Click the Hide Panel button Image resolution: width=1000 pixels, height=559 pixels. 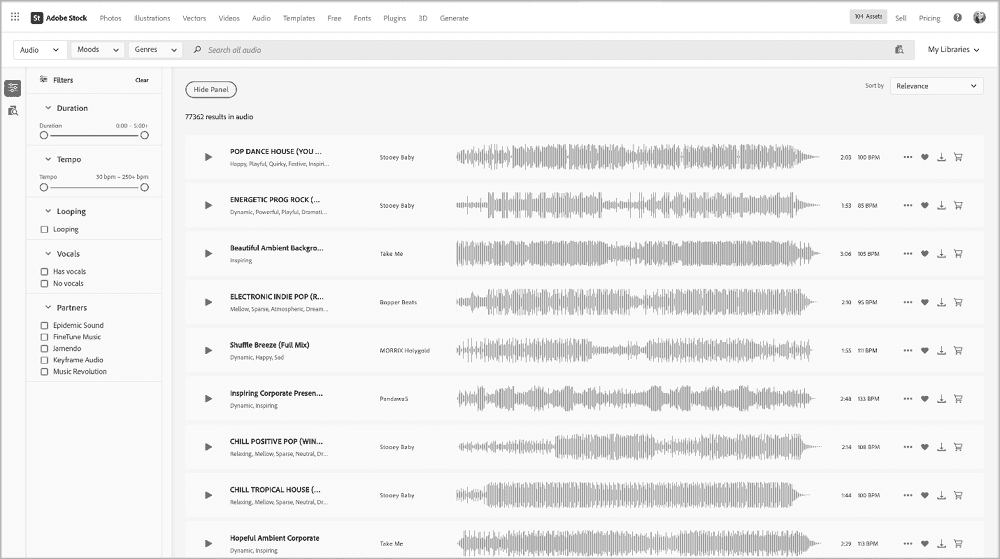[x=211, y=90]
